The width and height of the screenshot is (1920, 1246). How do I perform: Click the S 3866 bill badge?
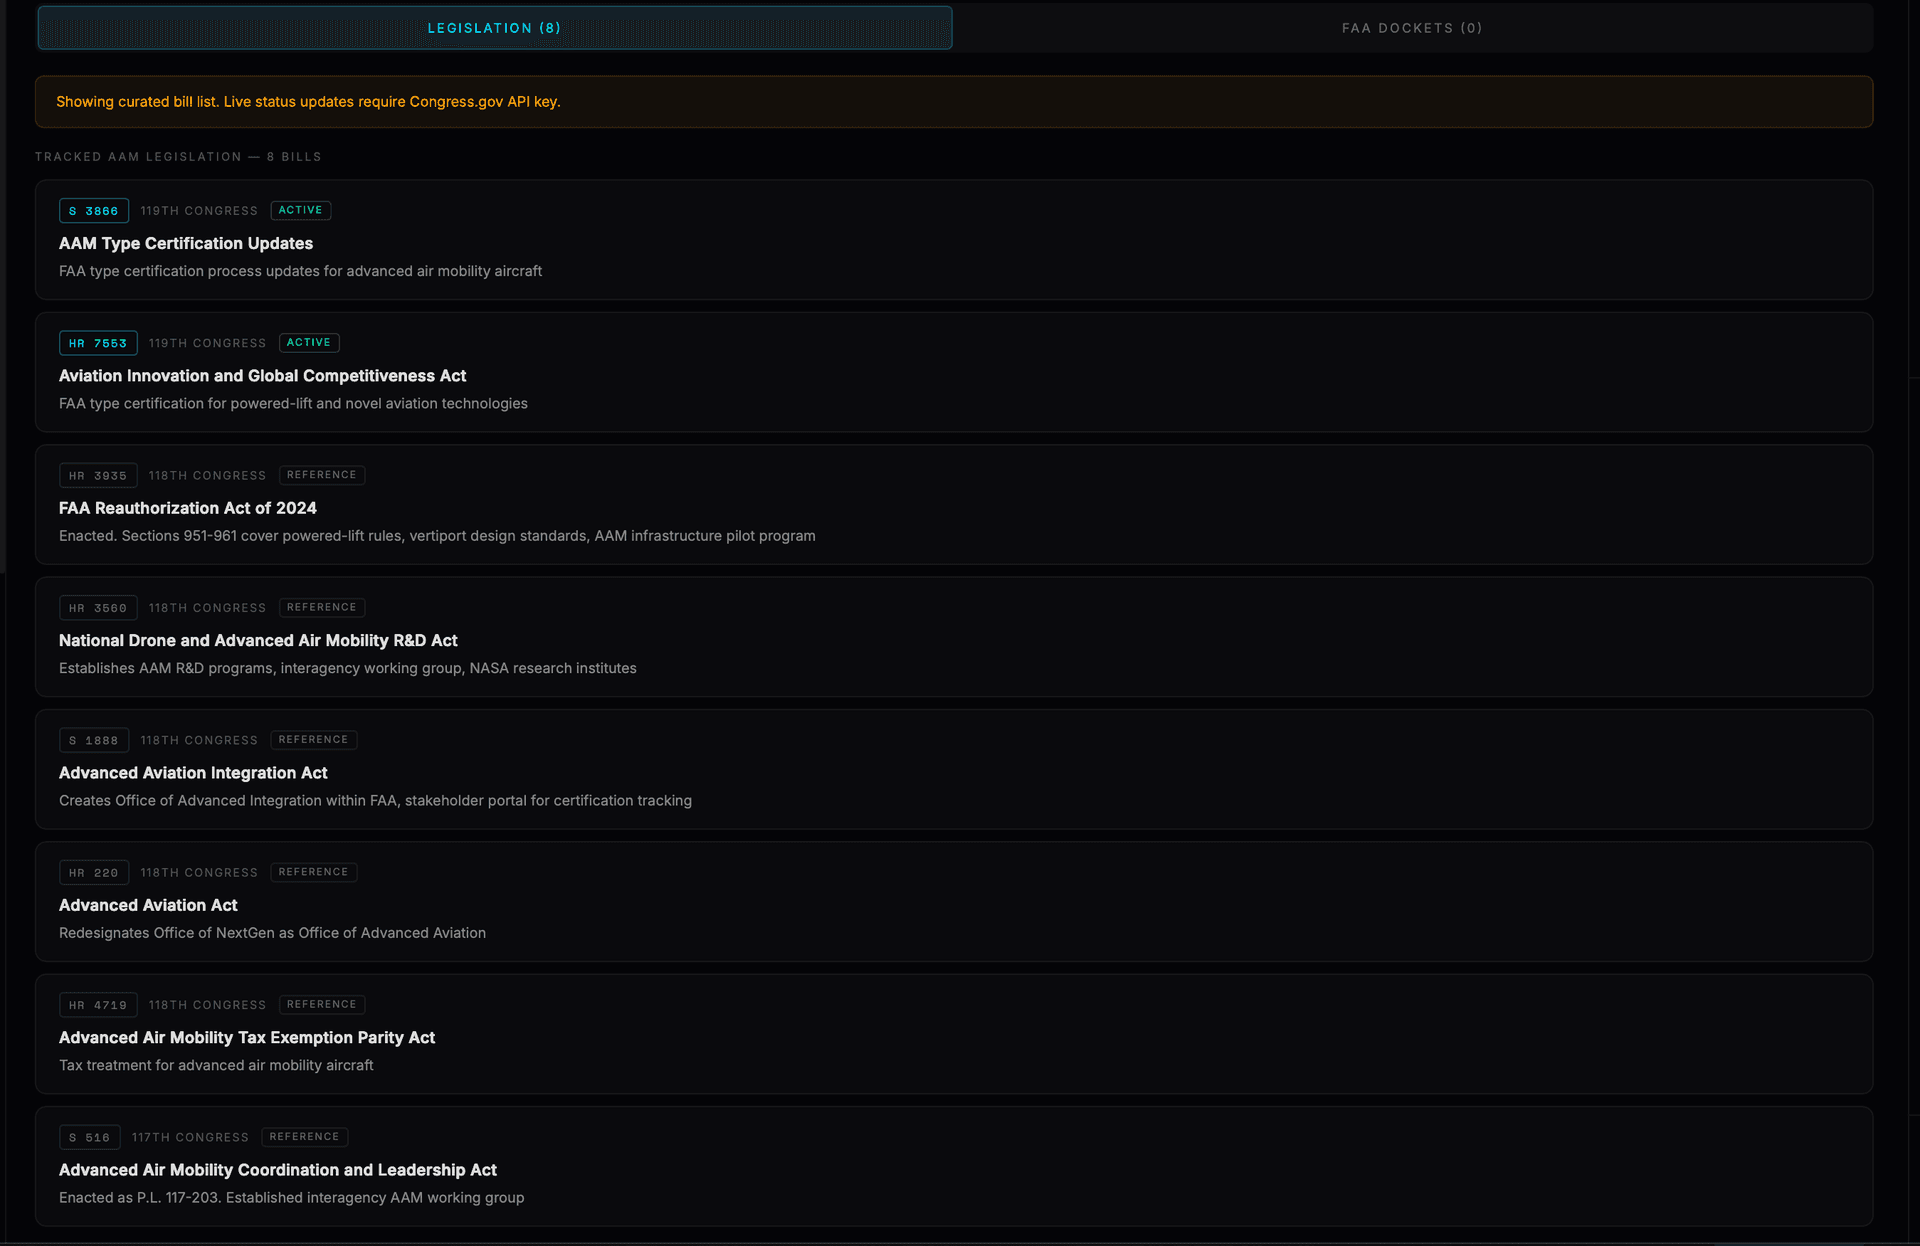[x=94, y=211]
